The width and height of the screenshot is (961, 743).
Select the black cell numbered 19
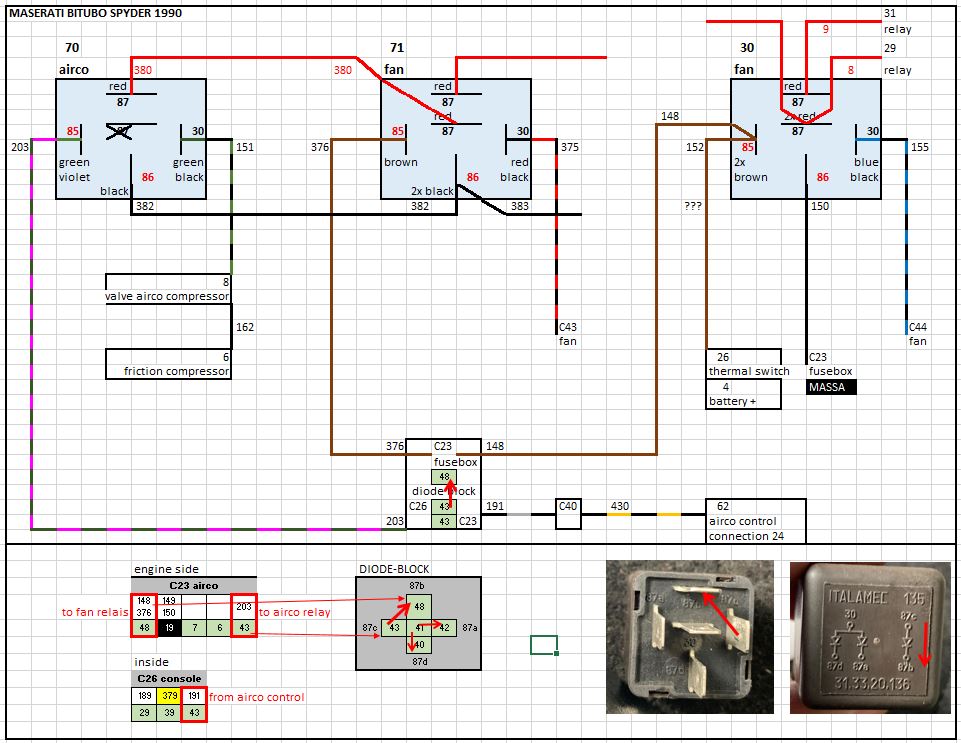click(x=168, y=627)
